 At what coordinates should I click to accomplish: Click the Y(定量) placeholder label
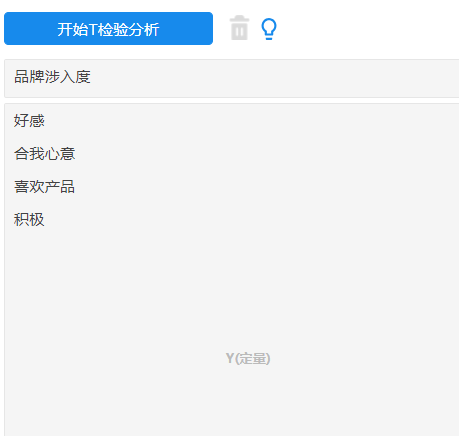248,359
